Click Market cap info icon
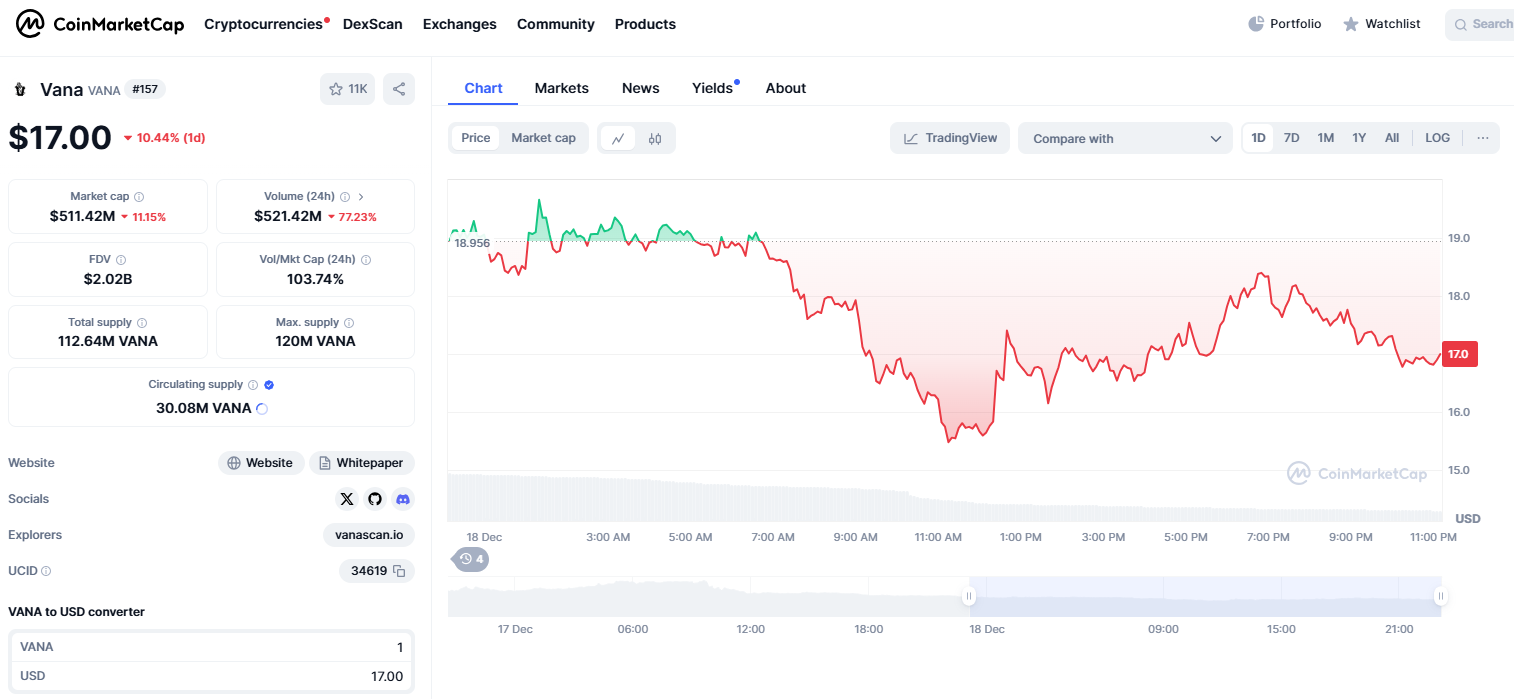 139,197
